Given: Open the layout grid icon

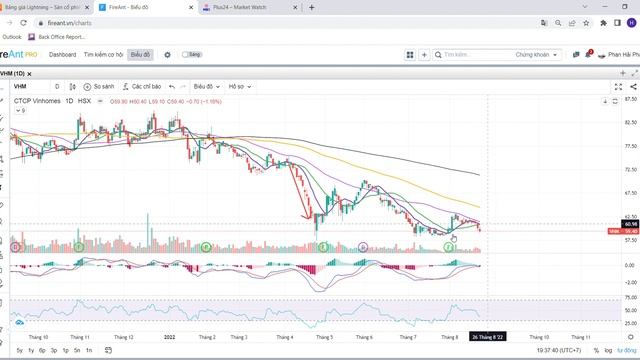Looking at the screenshot, I should click(410, 55).
